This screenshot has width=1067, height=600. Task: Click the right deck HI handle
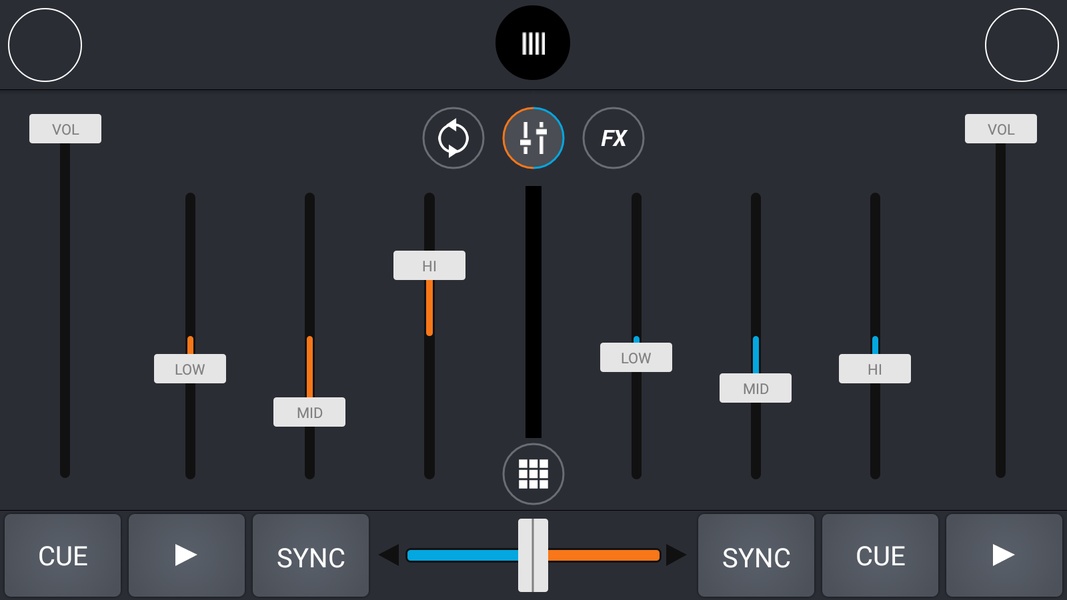[x=875, y=369]
